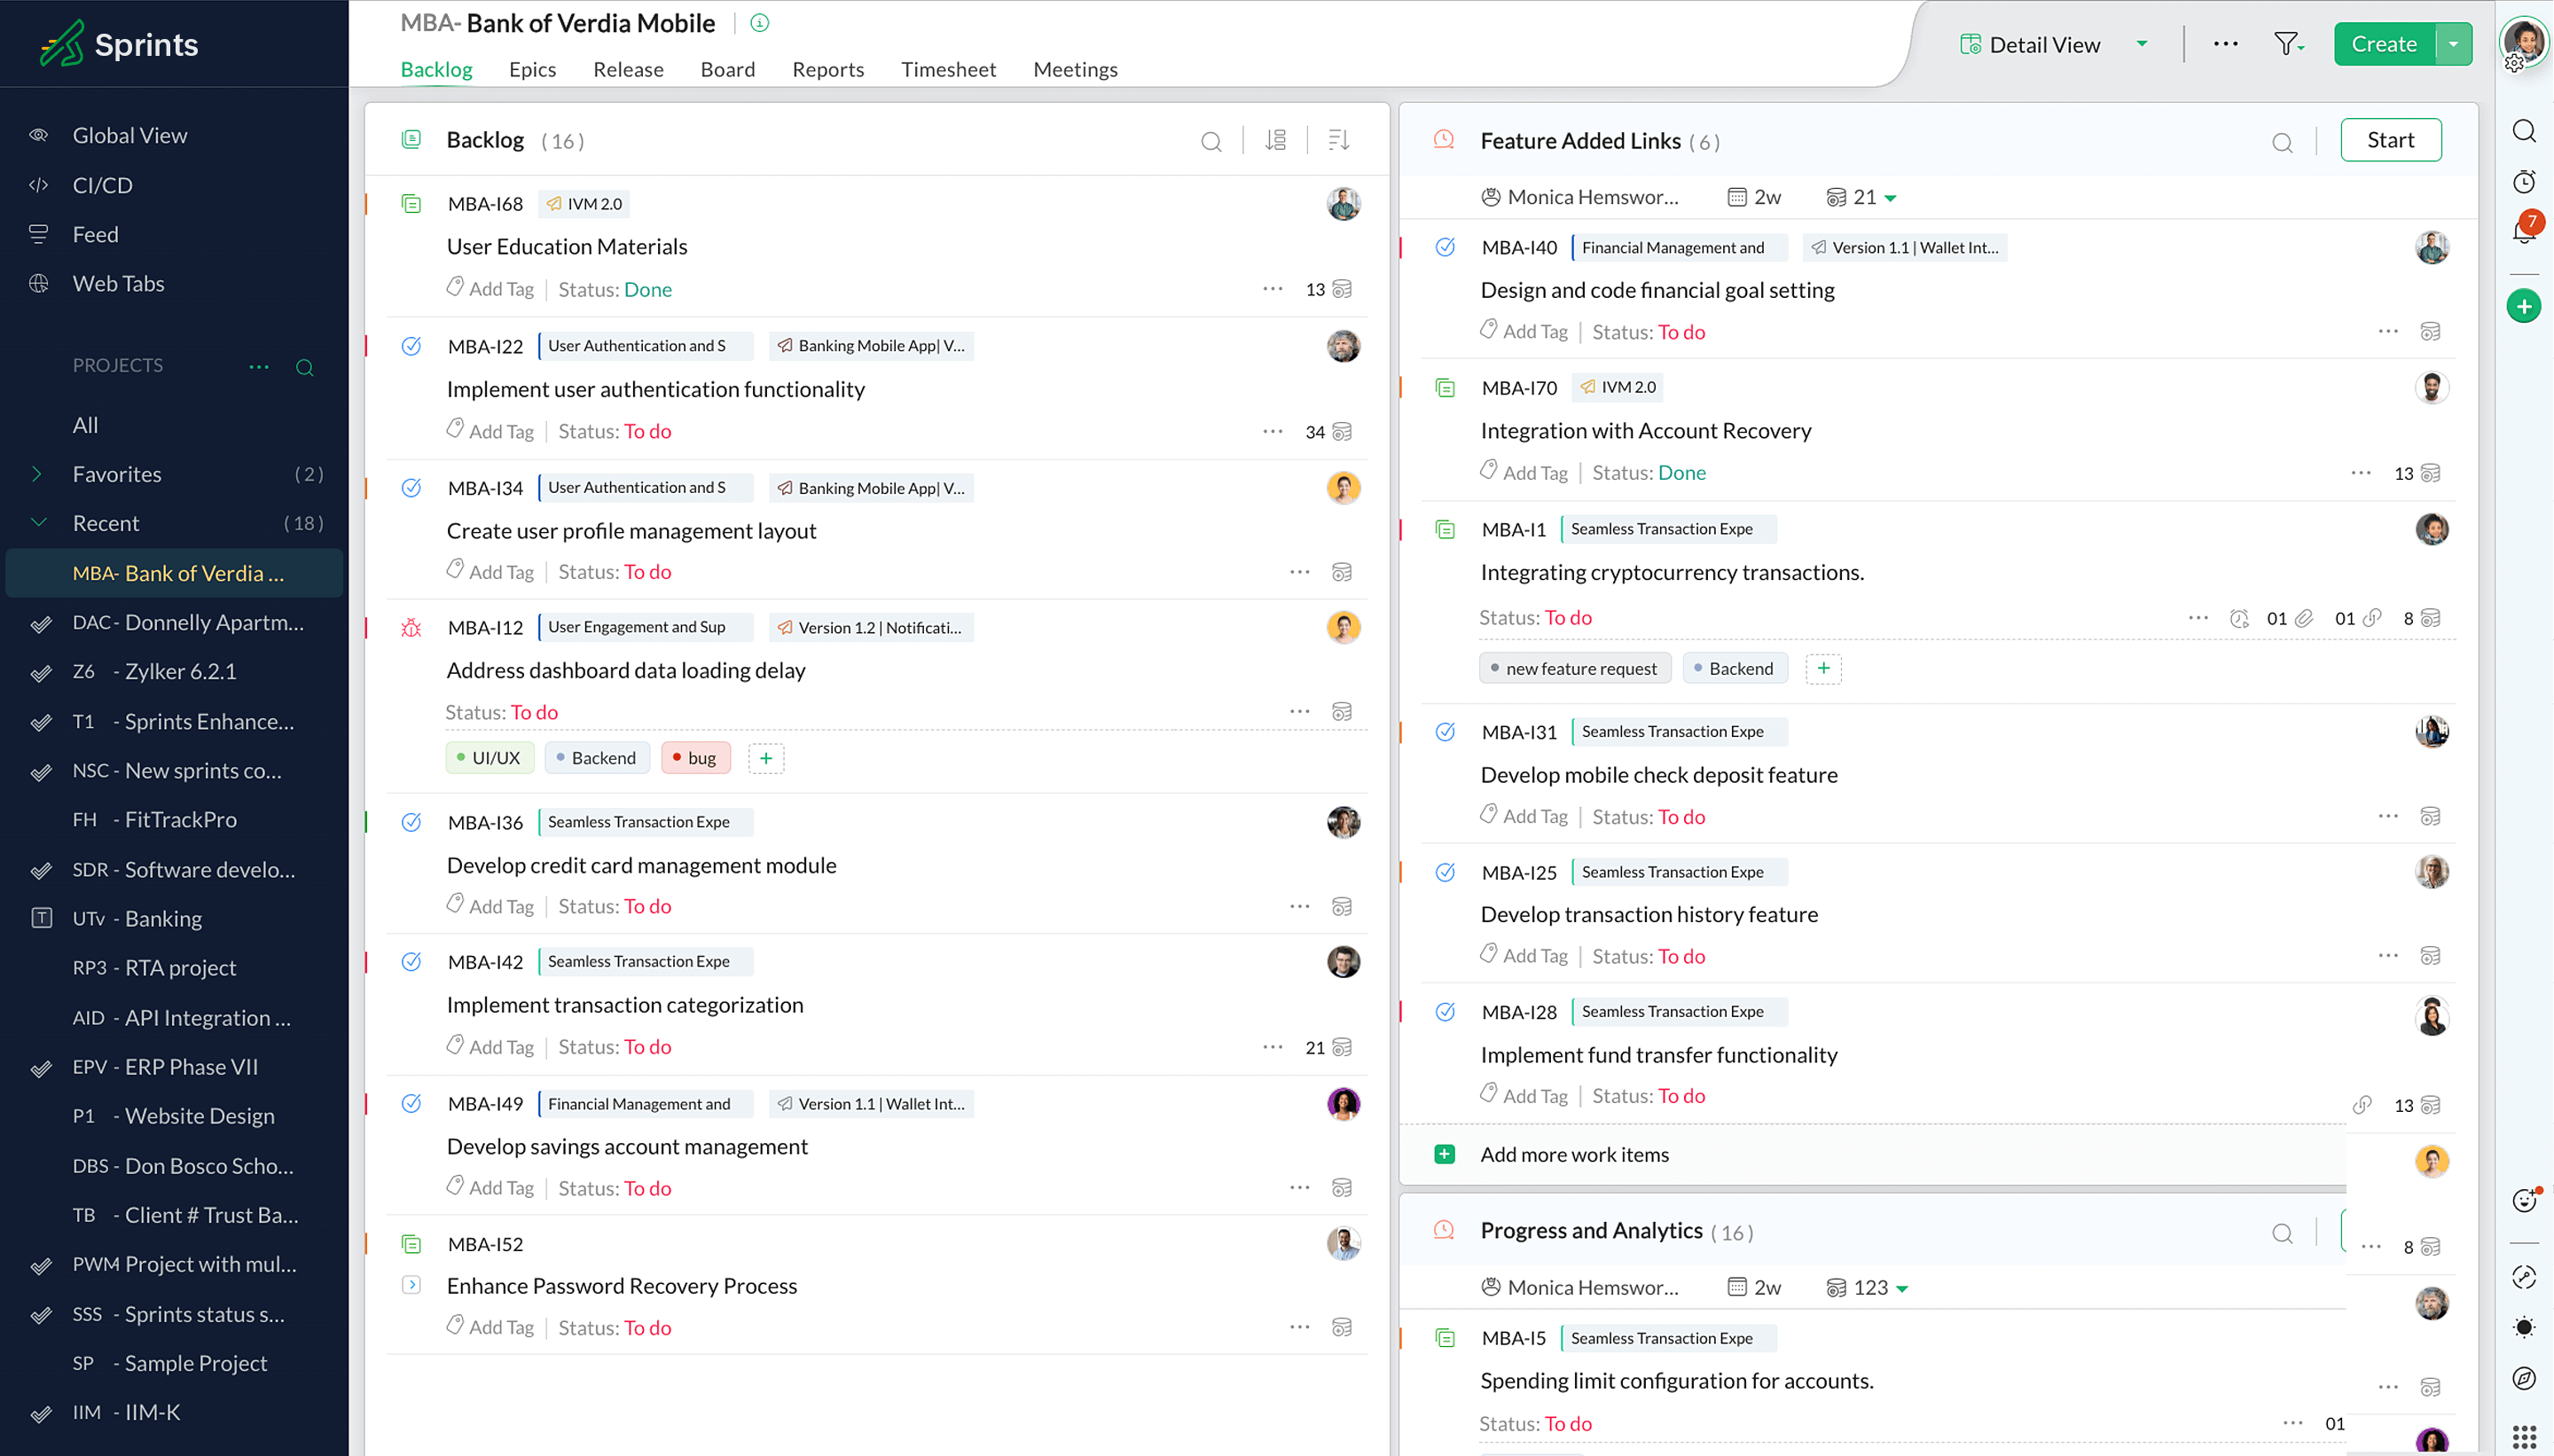2554x1456 pixels.
Task: Toggle completion circle for MBA-I40
Action: coord(1445,247)
